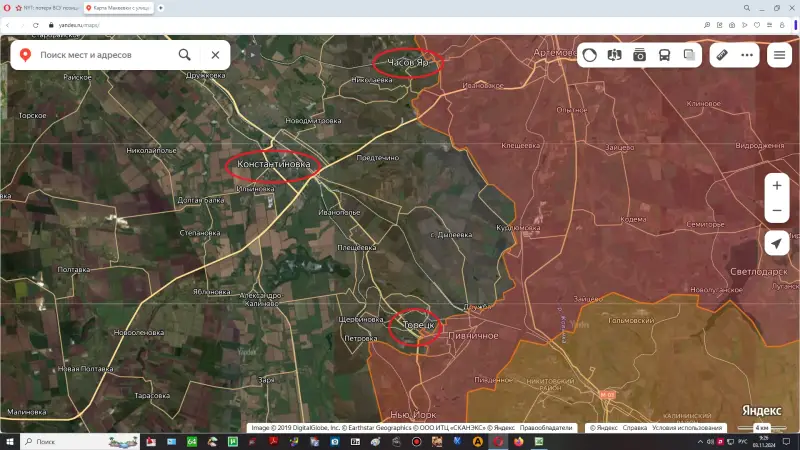Click the search magnifier icon
The image size is (800, 450).
click(x=185, y=55)
